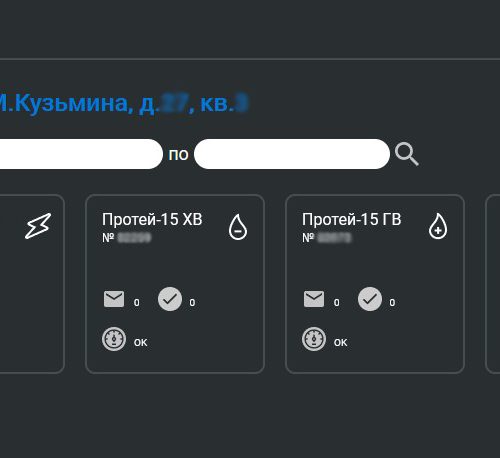Image resolution: width=500 pixels, height=458 pixels.
Task: Click checkmark circle icon on Протей-15 ГВ card
Action: [370, 299]
